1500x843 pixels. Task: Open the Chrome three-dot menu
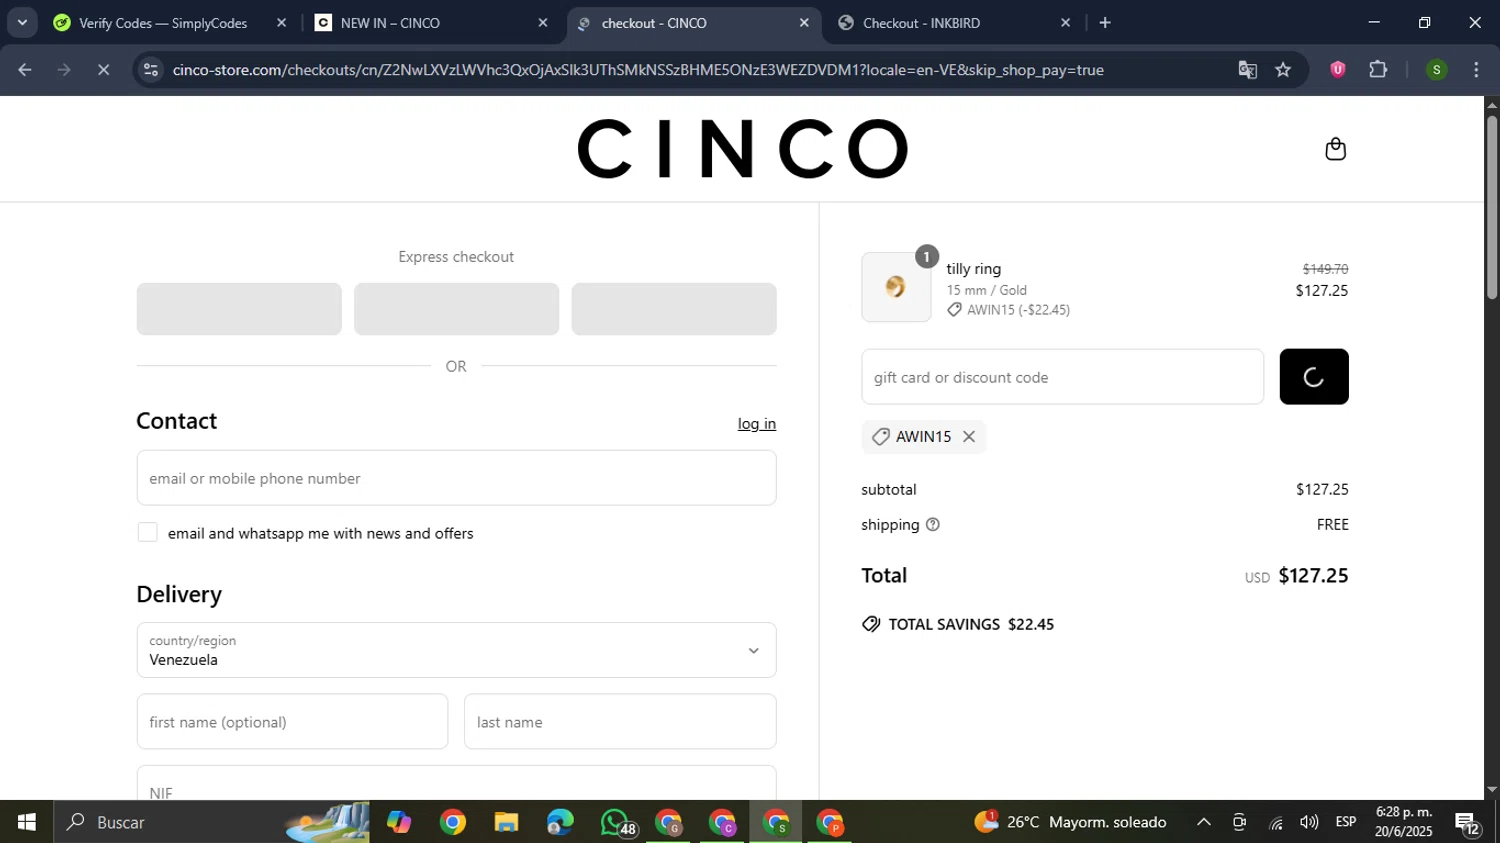tap(1476, 70)
